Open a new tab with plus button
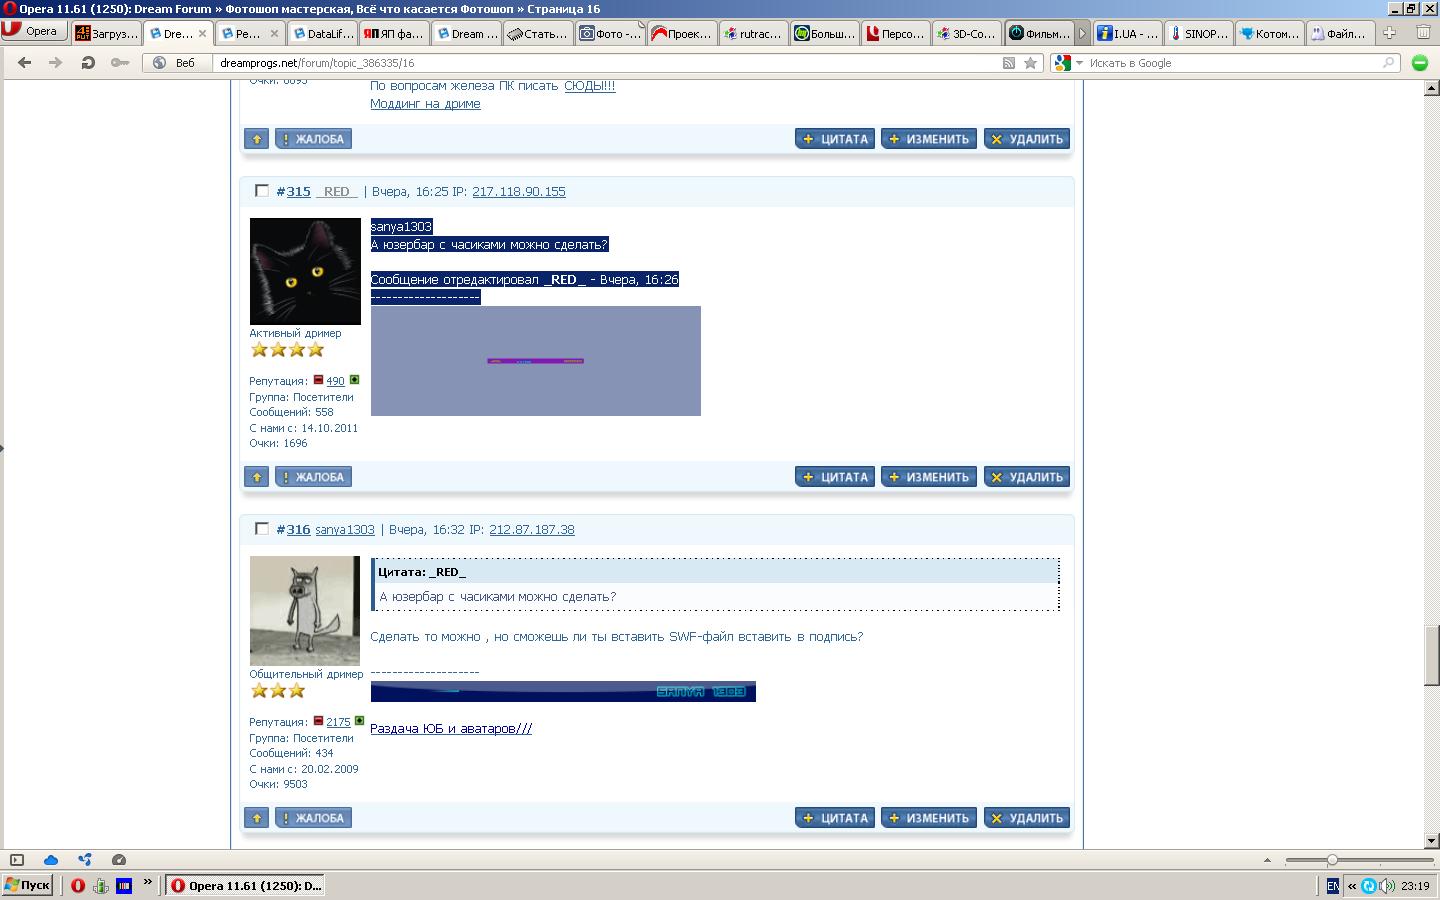This screenshot has height=900, width=1440. [x=1389, y=33]
